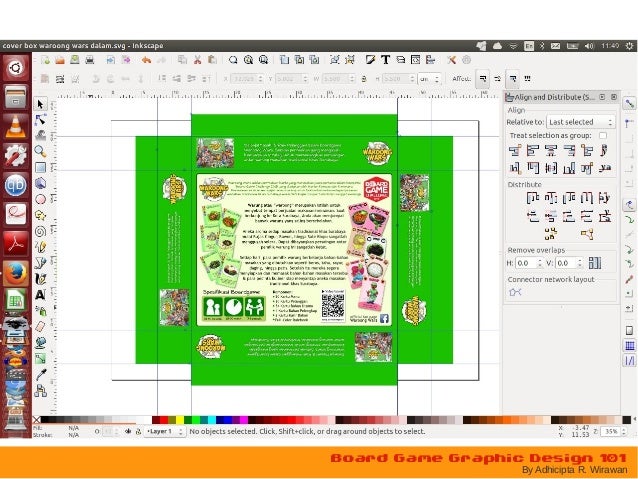Select the Calligraphy tool
This screenshot has height=479, width=638.
(40, 279)
